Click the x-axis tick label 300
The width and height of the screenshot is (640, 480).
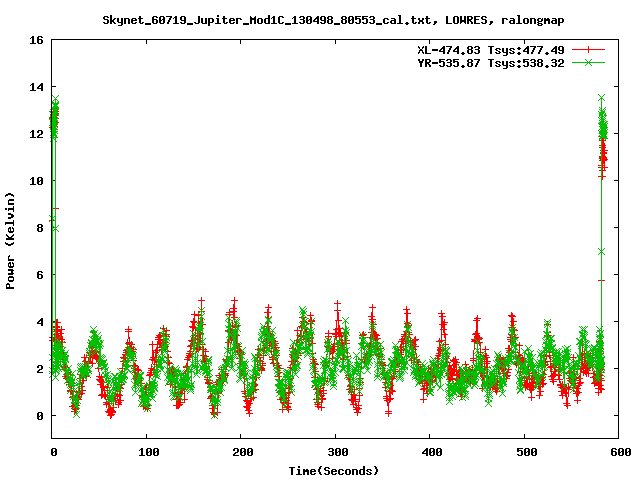coord(338,452)
